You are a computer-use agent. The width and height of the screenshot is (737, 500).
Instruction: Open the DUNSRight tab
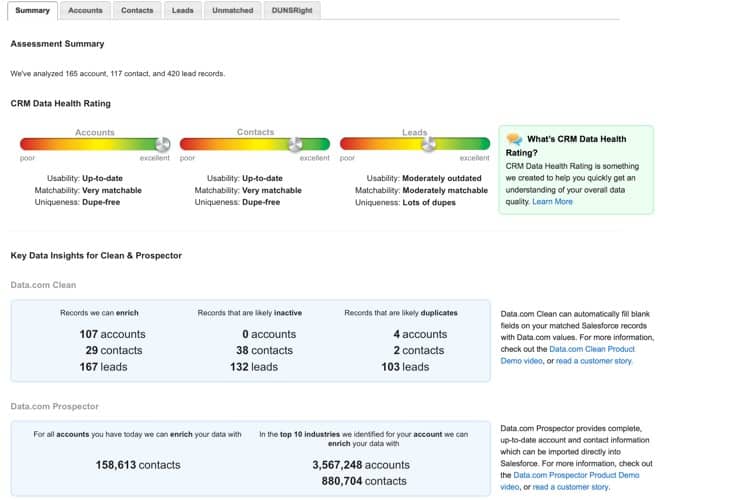point(292,10)
